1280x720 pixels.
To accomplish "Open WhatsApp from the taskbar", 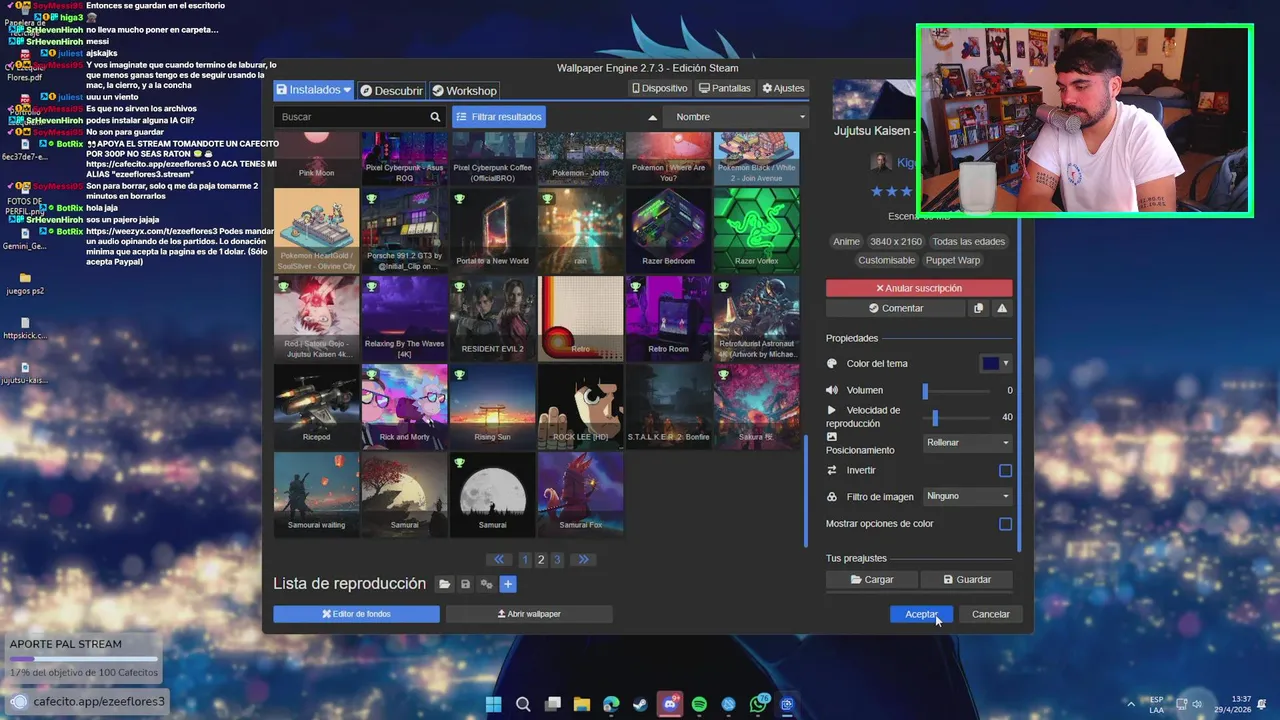I will (758, 704).
